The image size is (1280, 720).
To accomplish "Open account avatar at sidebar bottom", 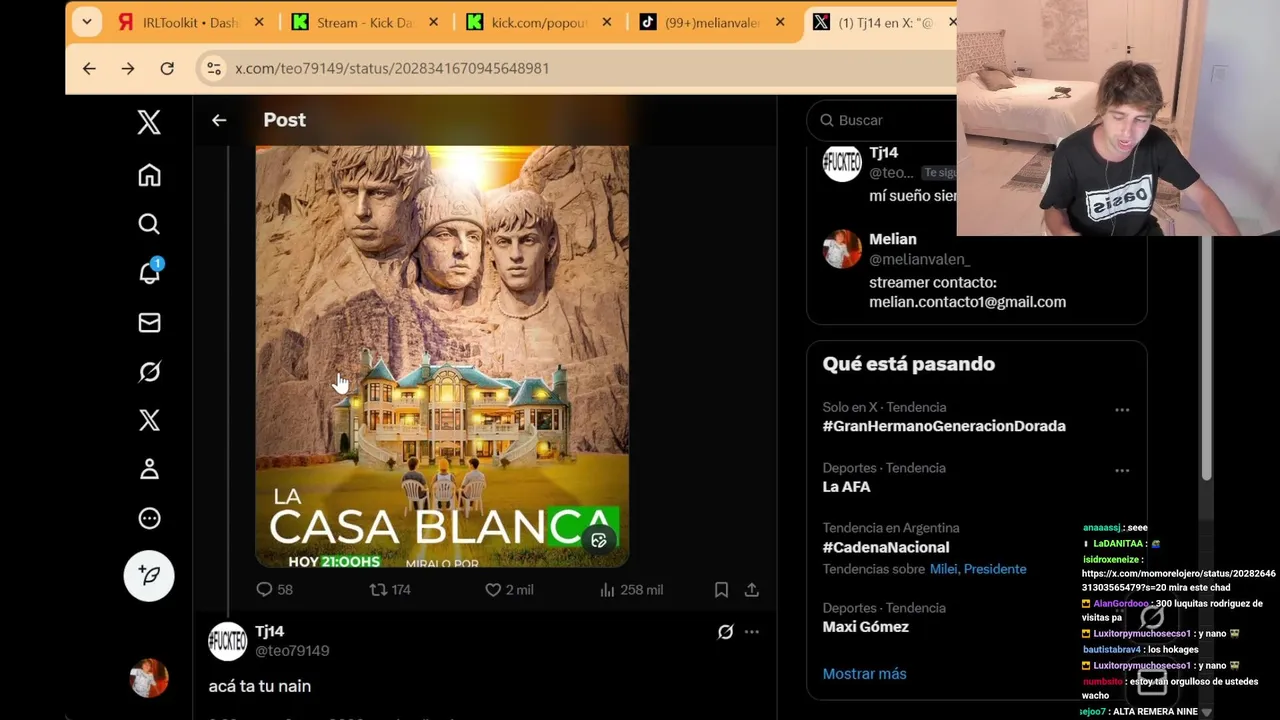I will (x=149, y=678).
